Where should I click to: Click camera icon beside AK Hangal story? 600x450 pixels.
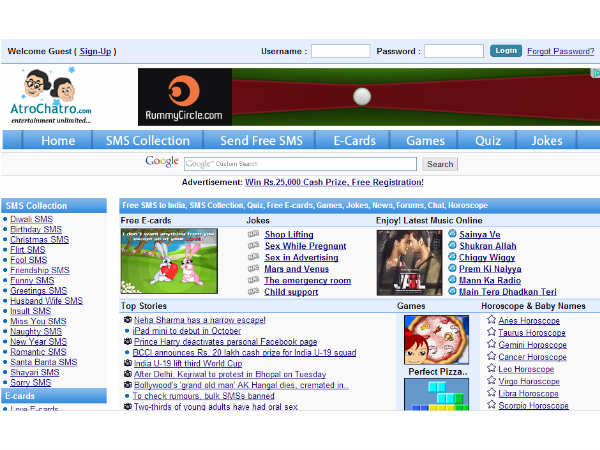[128, 385]
